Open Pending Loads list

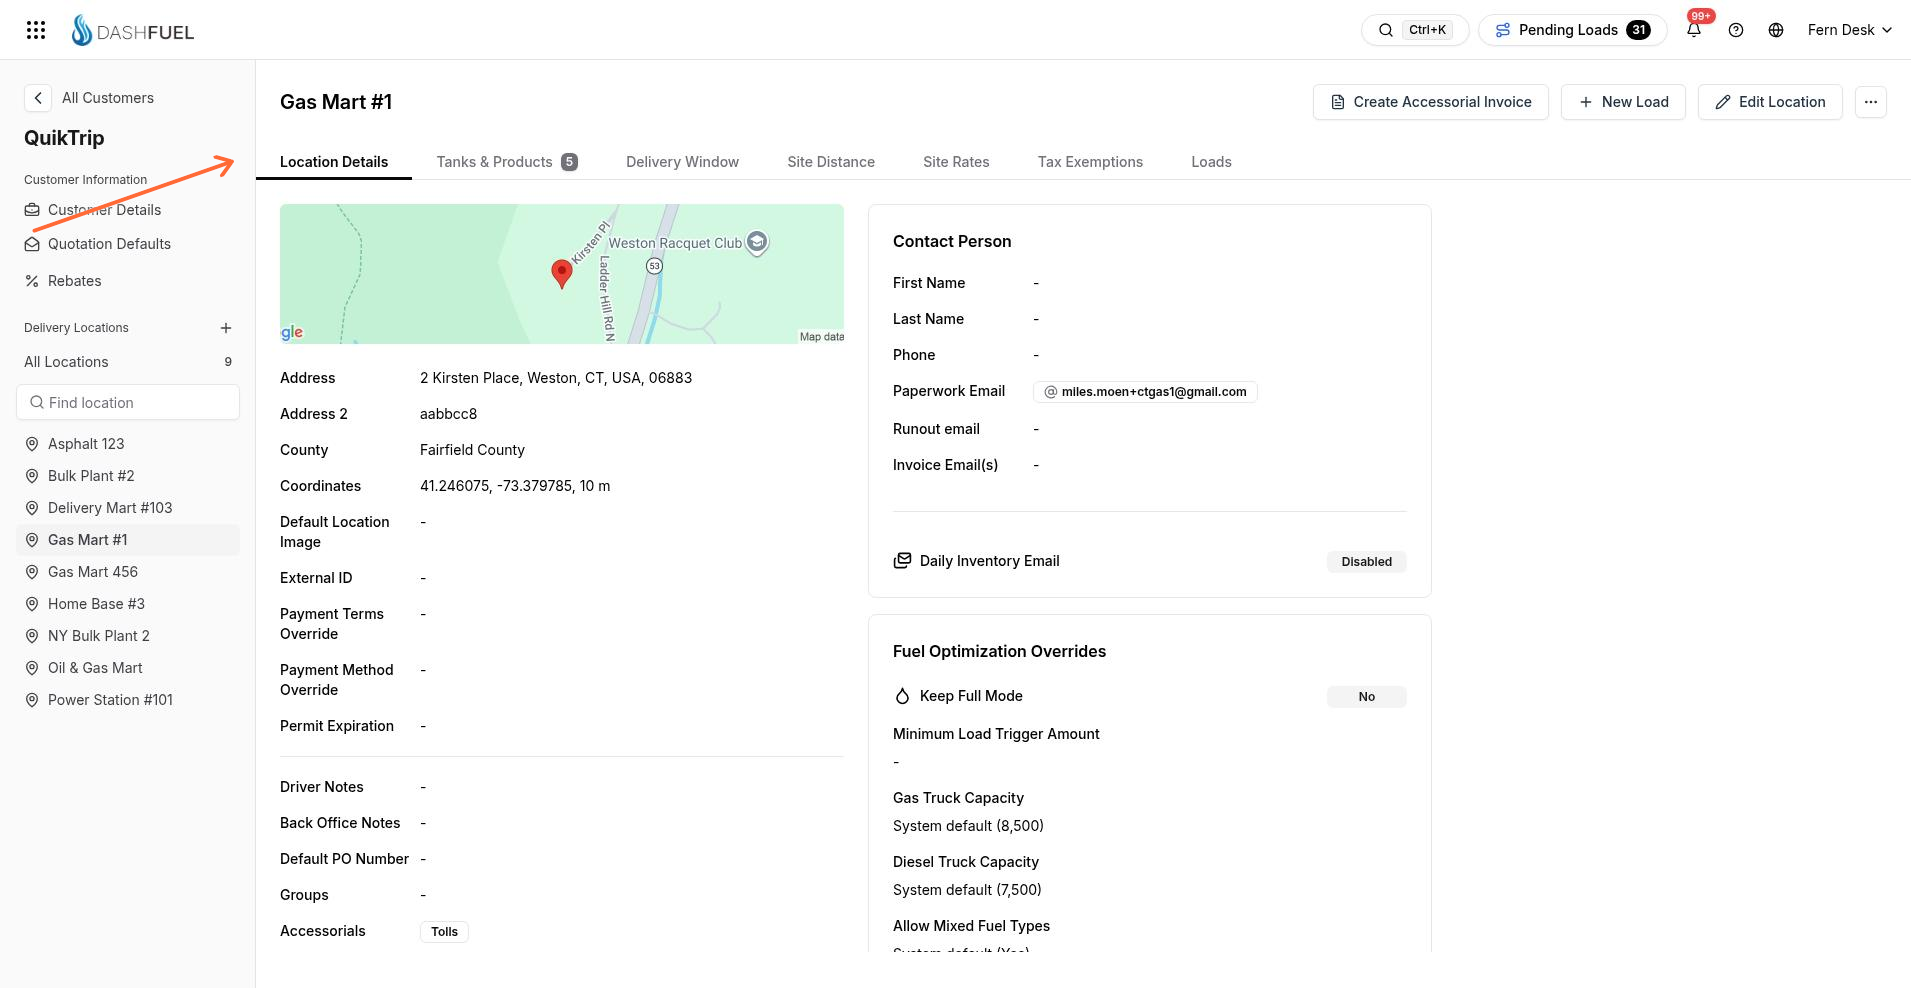(x=1573, y=30)
